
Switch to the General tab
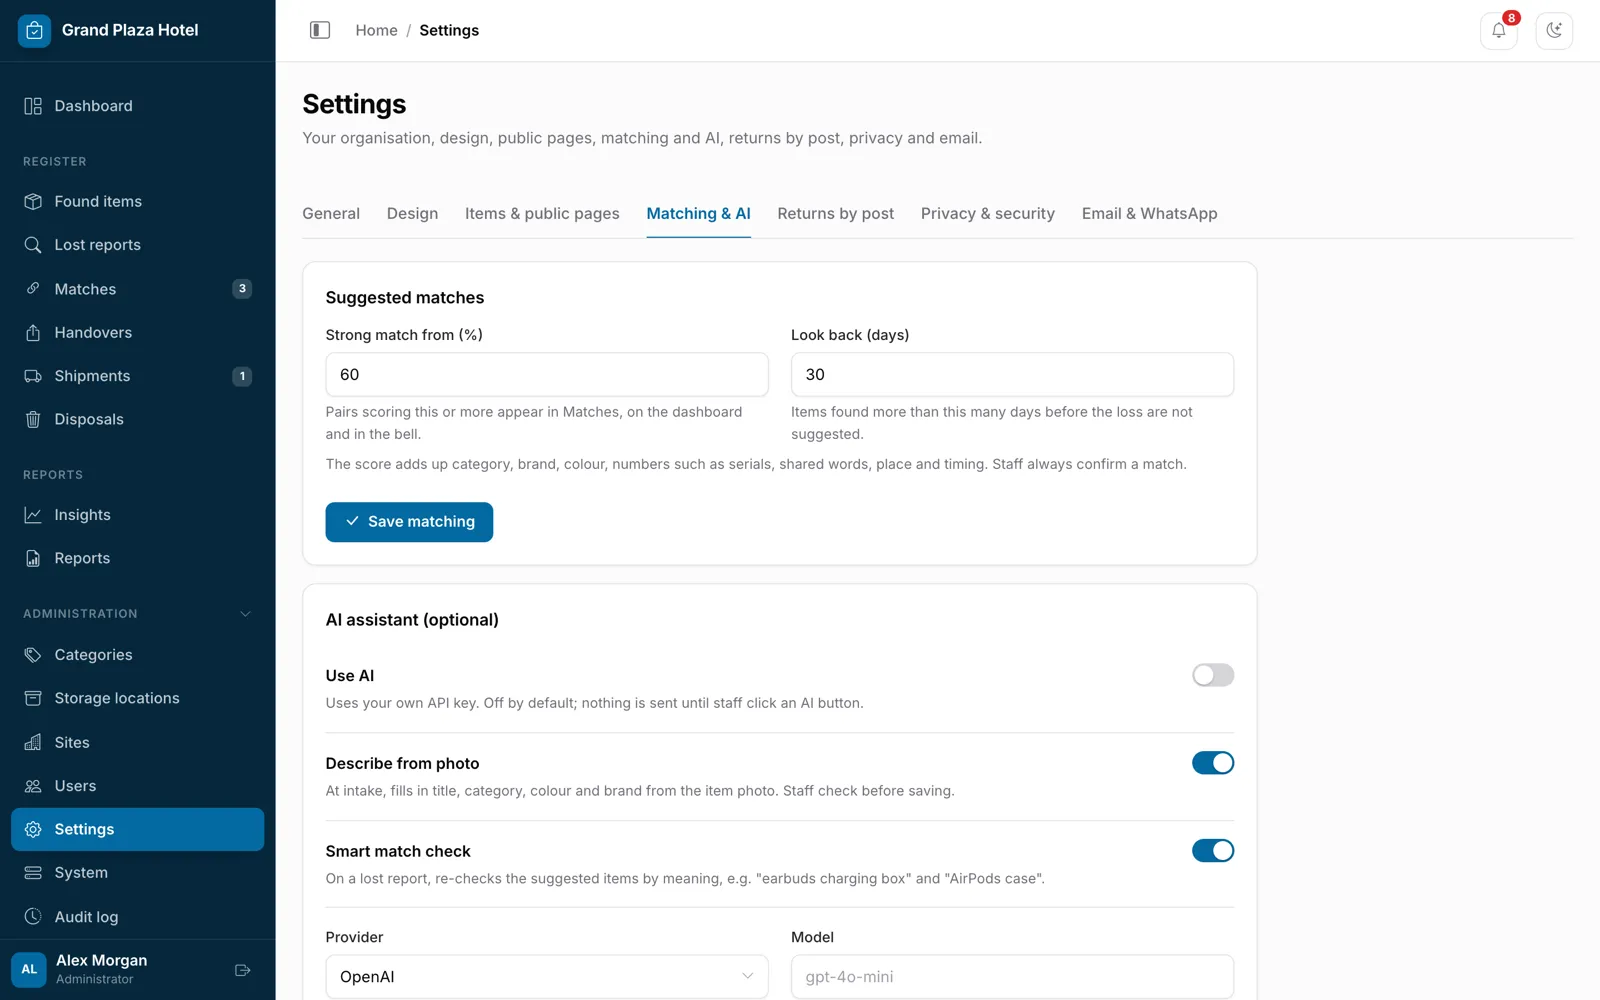pyautogui.click(x=331, y=214)
